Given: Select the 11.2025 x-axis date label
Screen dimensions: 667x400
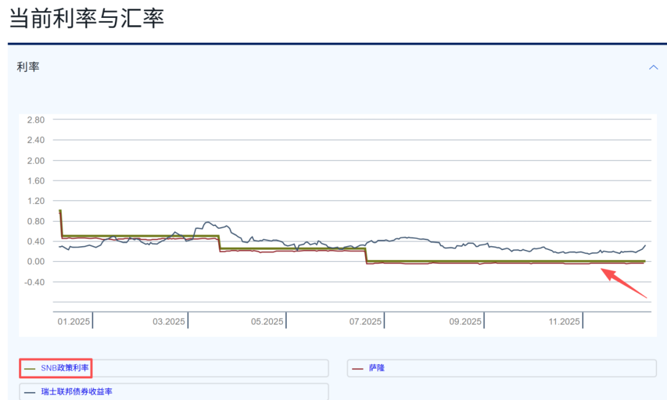Looking at the screenshot, I should click(563, 321).
